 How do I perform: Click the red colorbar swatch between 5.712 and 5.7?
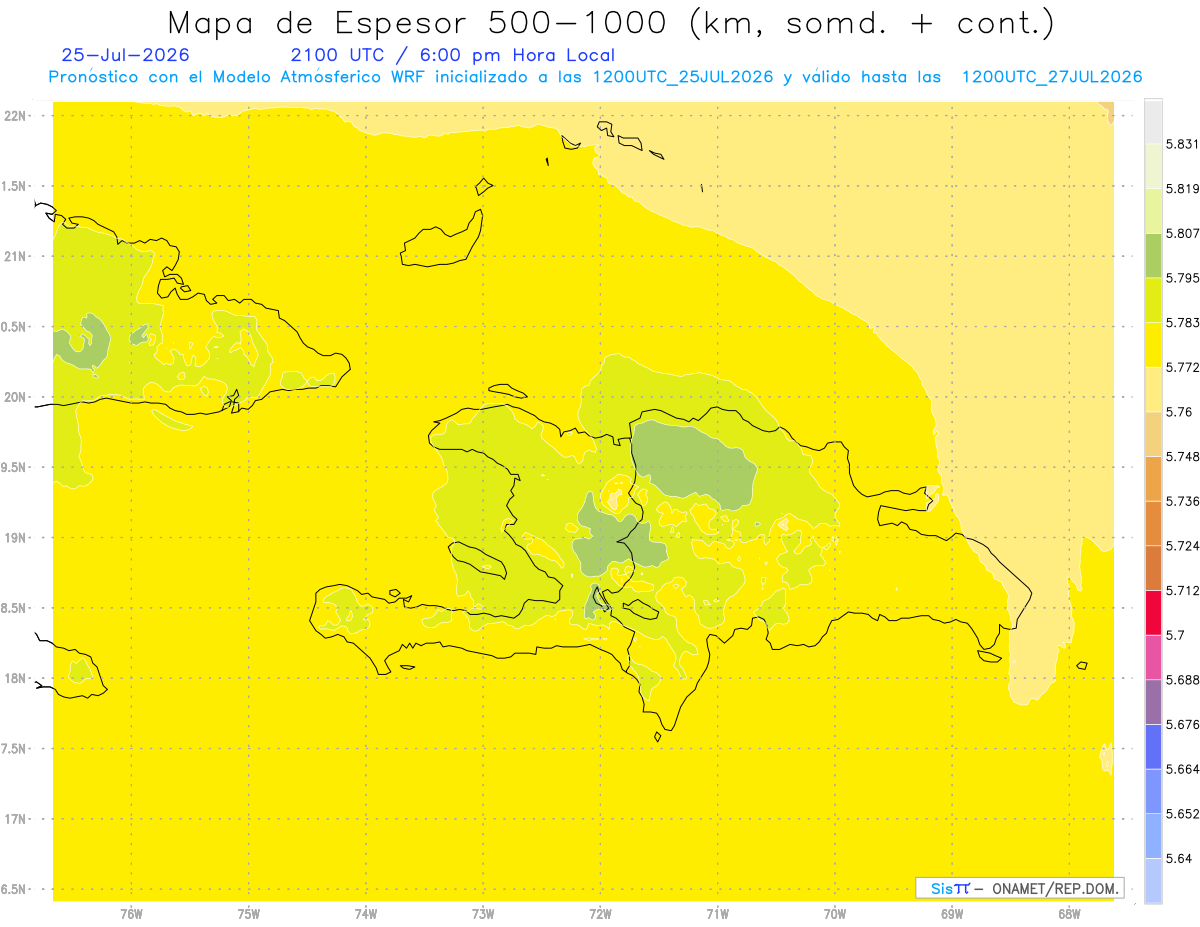click(x=1153, y=612)
